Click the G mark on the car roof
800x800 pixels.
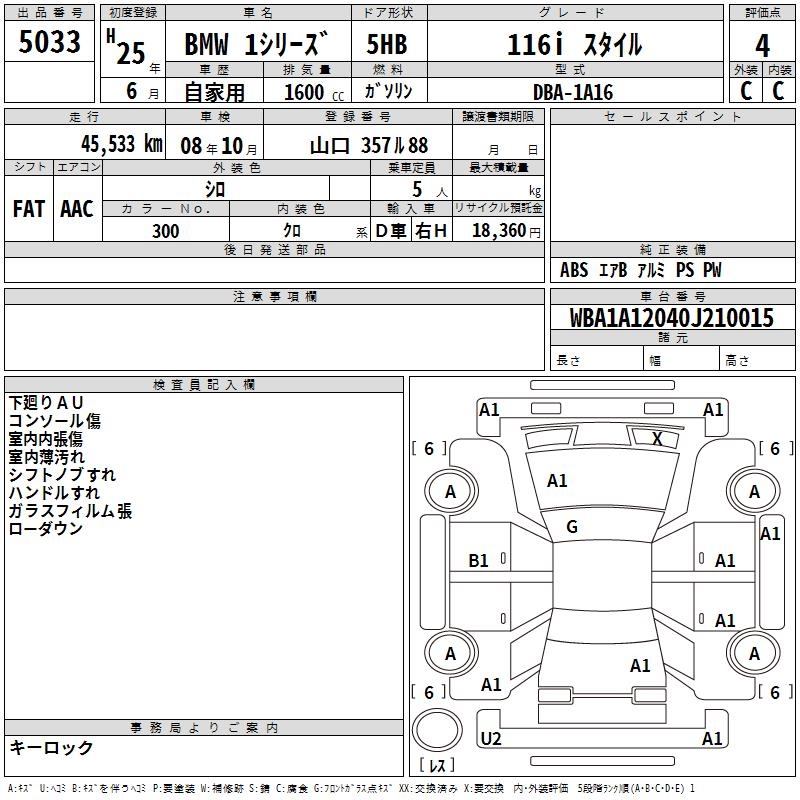[572, 527]
